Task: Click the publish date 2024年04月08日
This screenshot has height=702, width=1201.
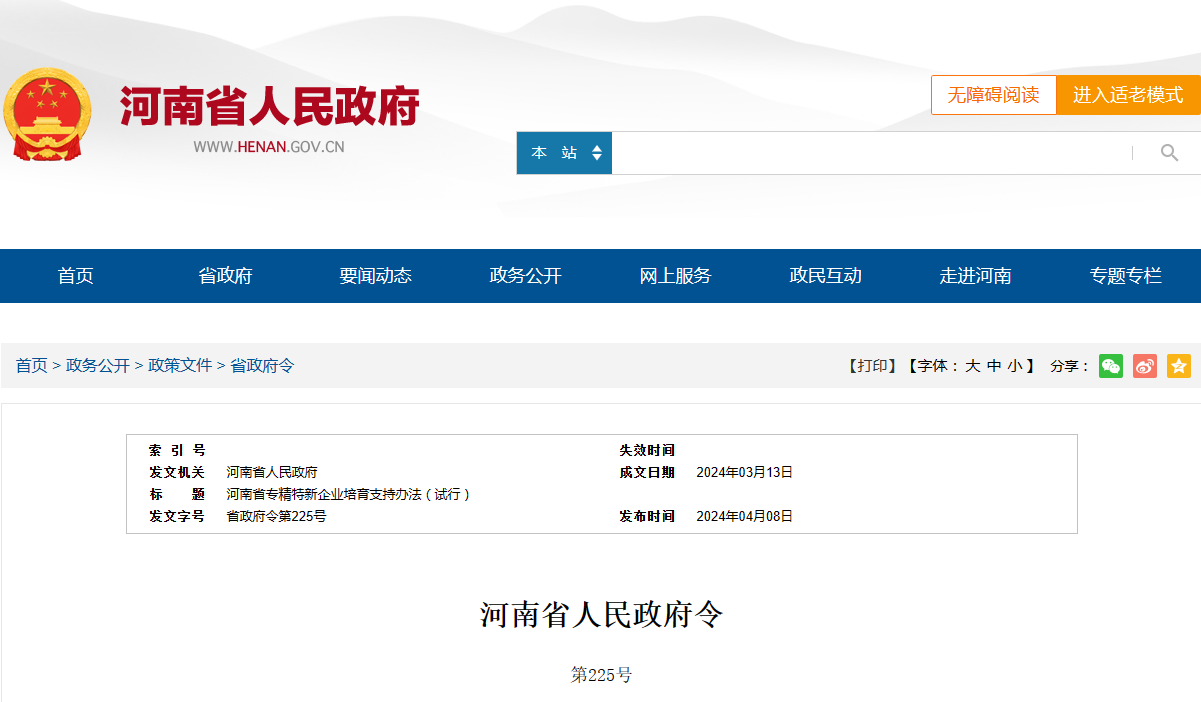Action: [x=744, y=516]
